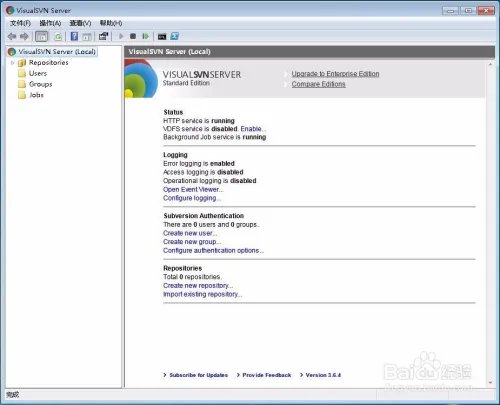Click the Forward arrow in the toolbar
Viewport: 500px width, 405px height.
(x=24, y=36)
